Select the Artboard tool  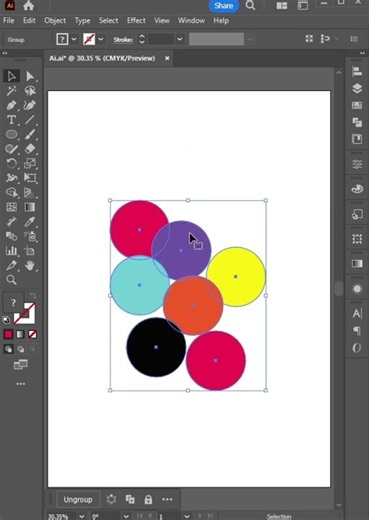click(30, 251)
